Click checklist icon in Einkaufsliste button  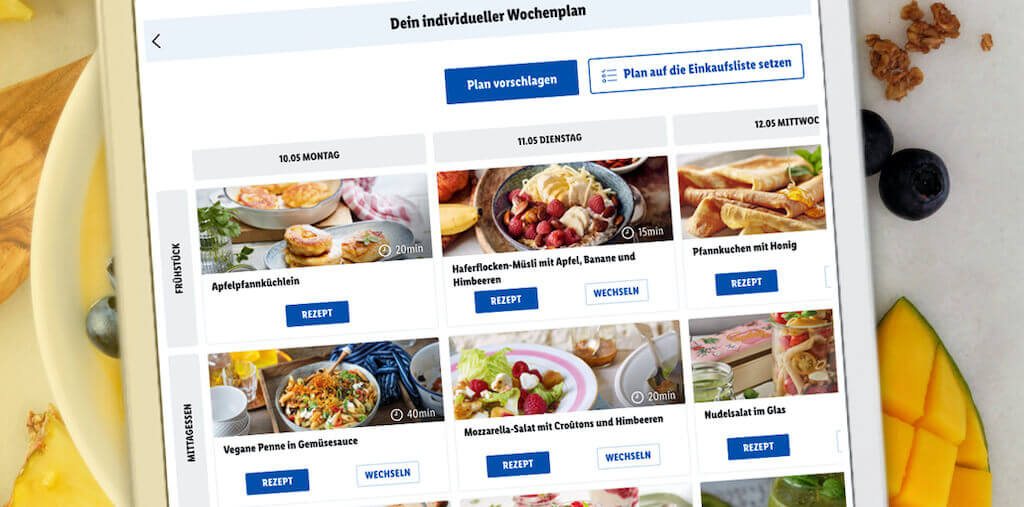[x=609, y=75]
